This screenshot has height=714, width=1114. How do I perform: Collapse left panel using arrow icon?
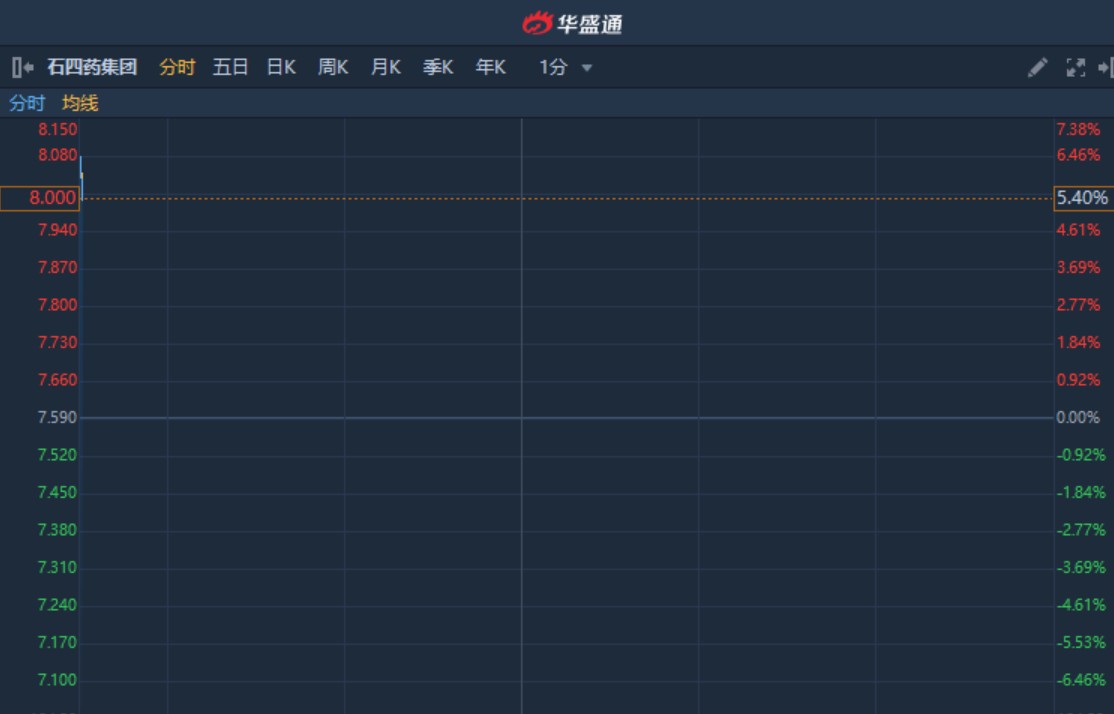23,67
